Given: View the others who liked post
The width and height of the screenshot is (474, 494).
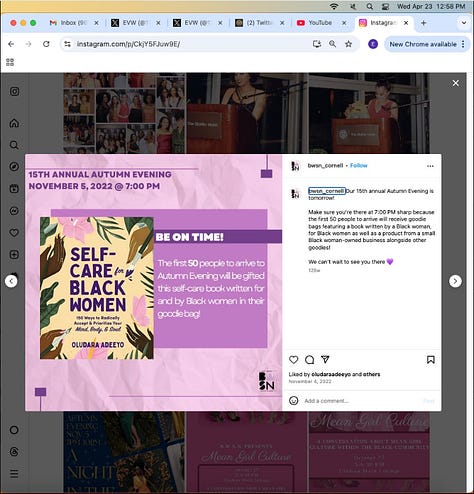Looking at the screenshot, I should pyautogui.click(x=371, y=374).
